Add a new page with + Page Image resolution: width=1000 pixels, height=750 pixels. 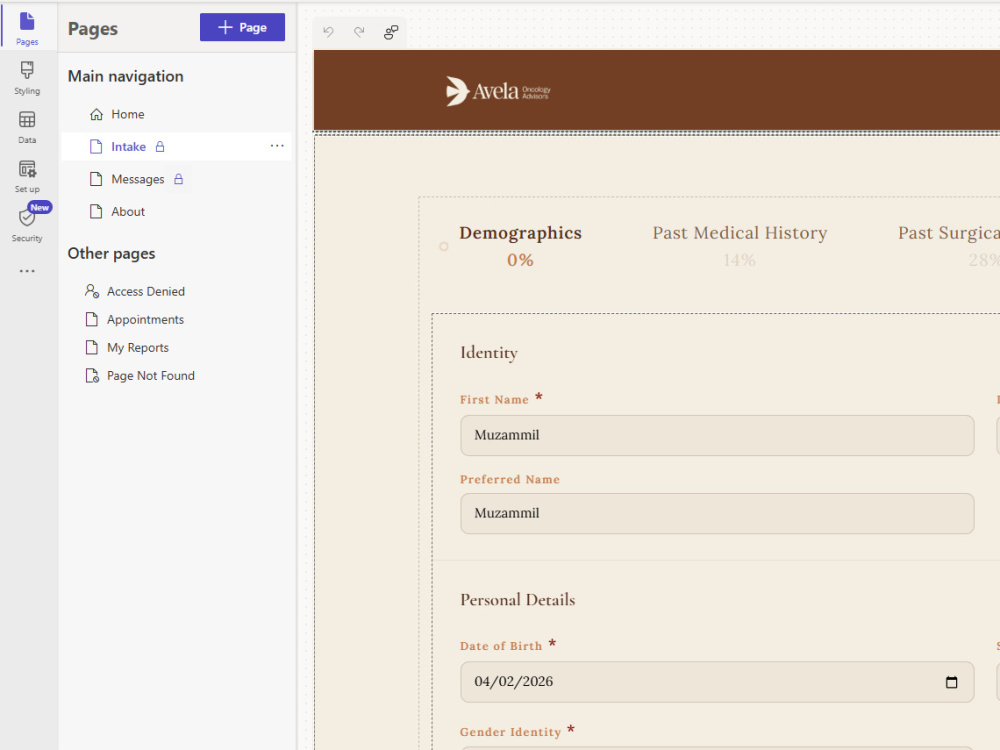coord(242,27)
